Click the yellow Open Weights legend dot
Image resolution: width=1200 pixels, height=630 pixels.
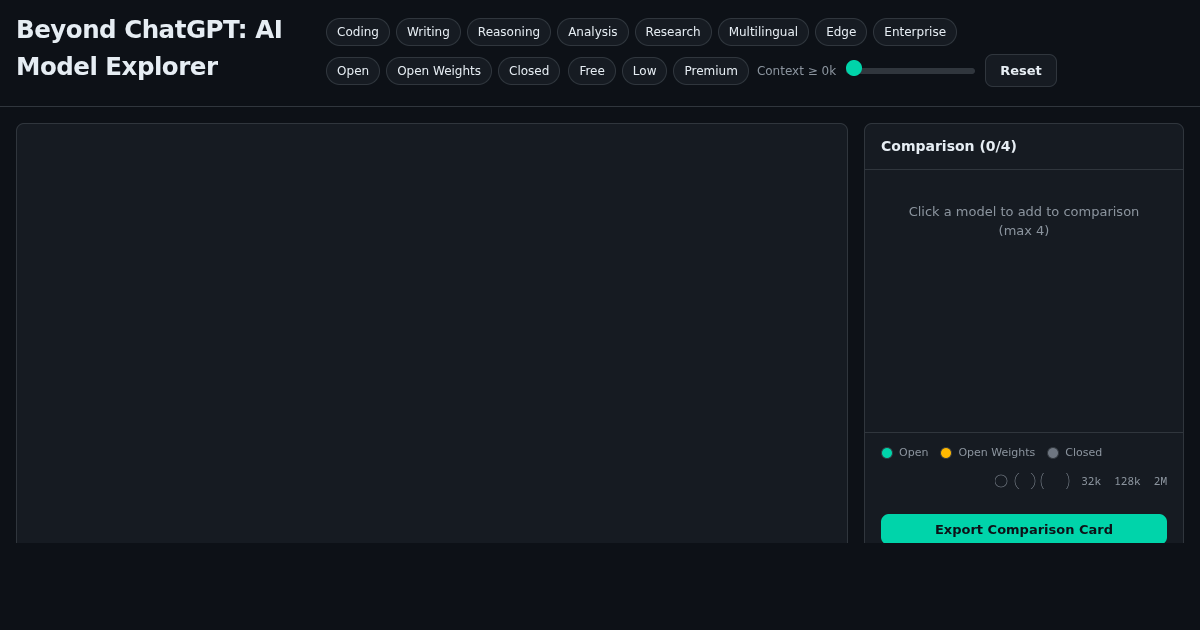coord(946,453)
